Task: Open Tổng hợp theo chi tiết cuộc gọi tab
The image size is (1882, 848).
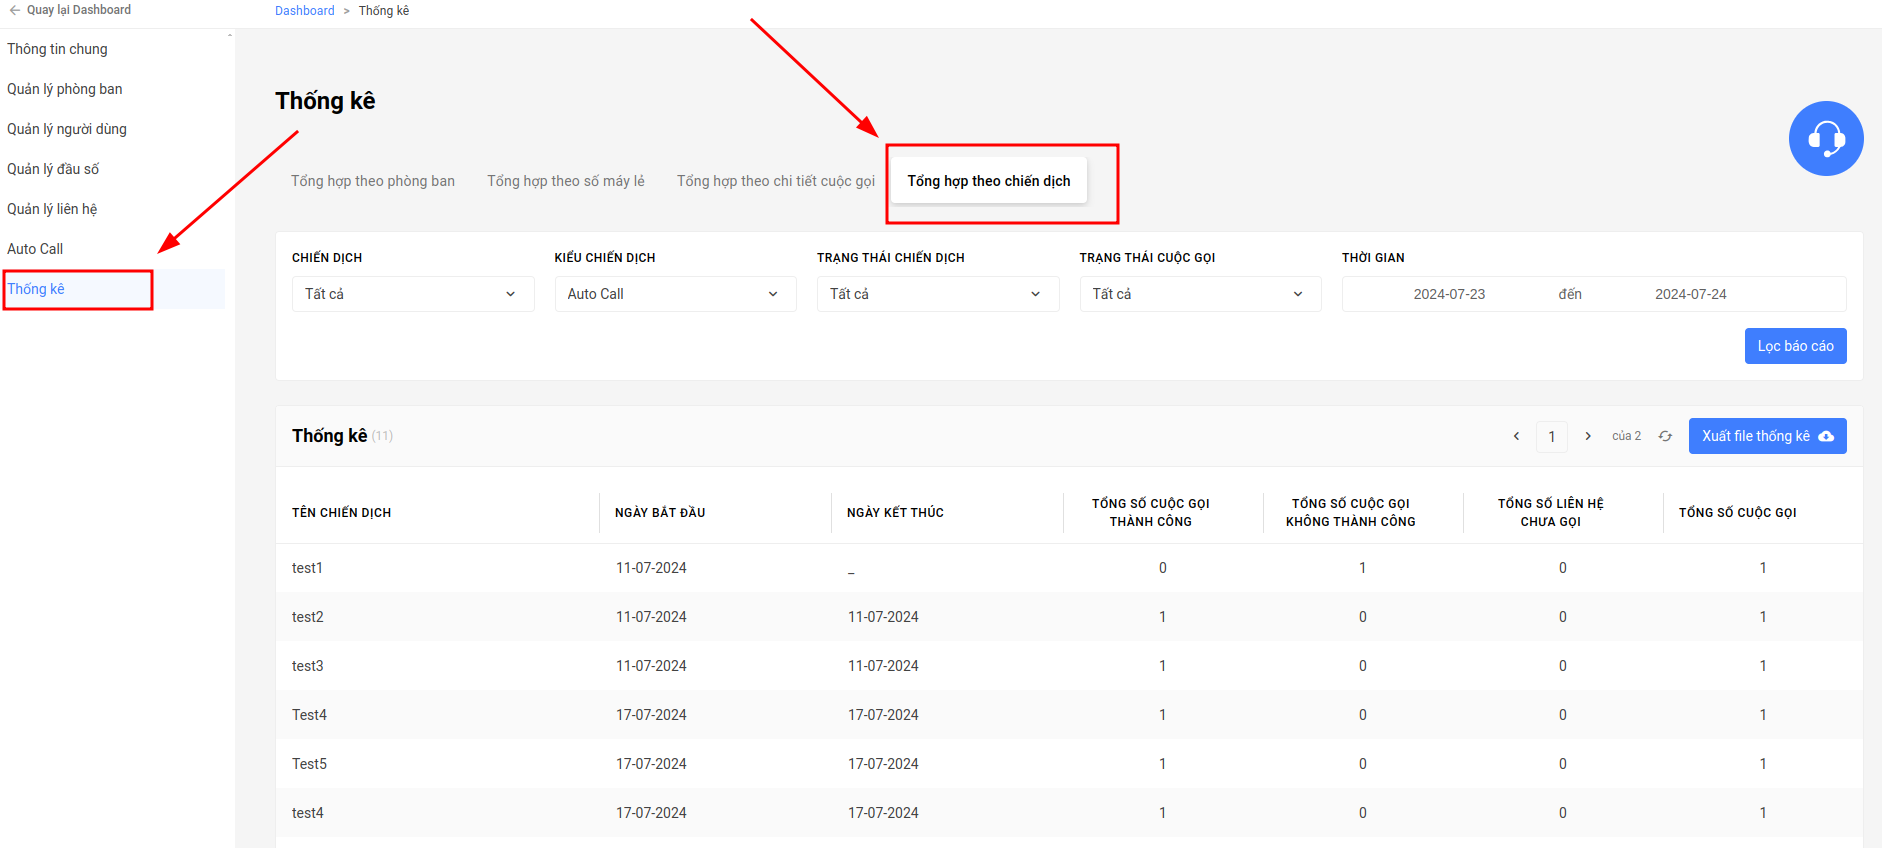Action: (x=776, y=181)
